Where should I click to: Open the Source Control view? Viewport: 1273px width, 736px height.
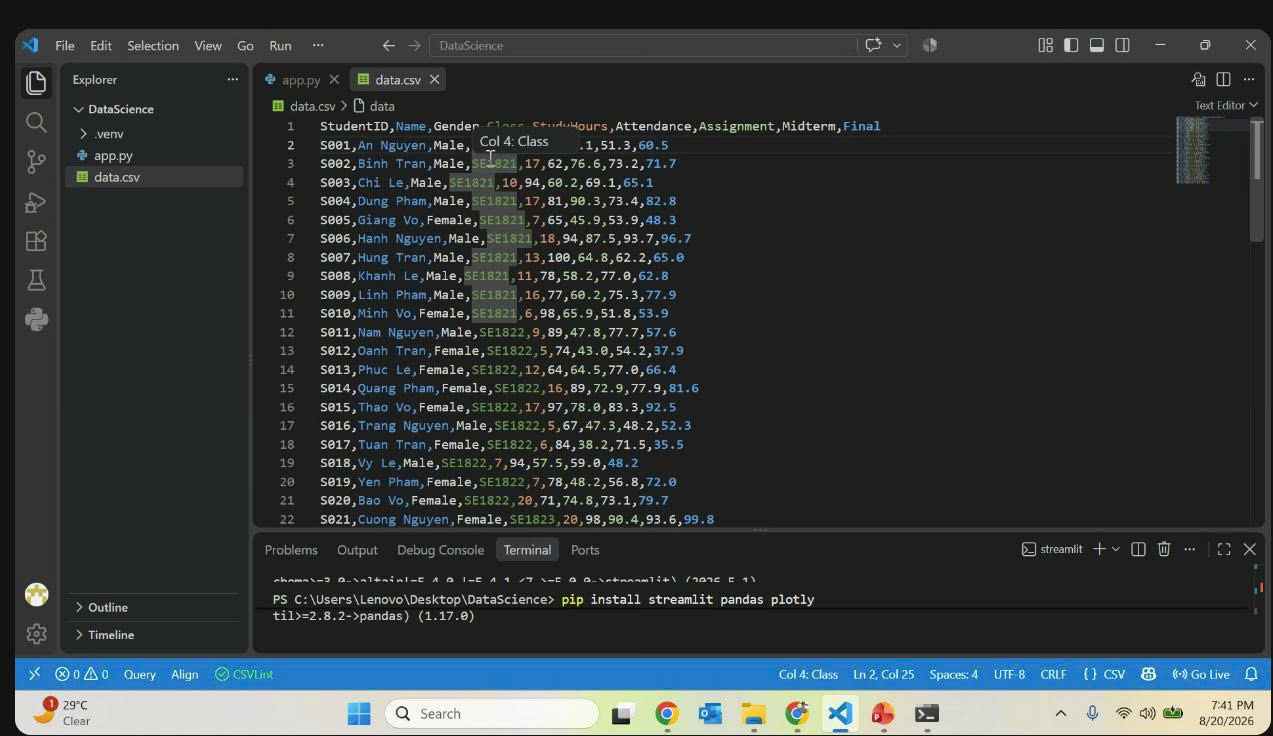pos(36,162)
